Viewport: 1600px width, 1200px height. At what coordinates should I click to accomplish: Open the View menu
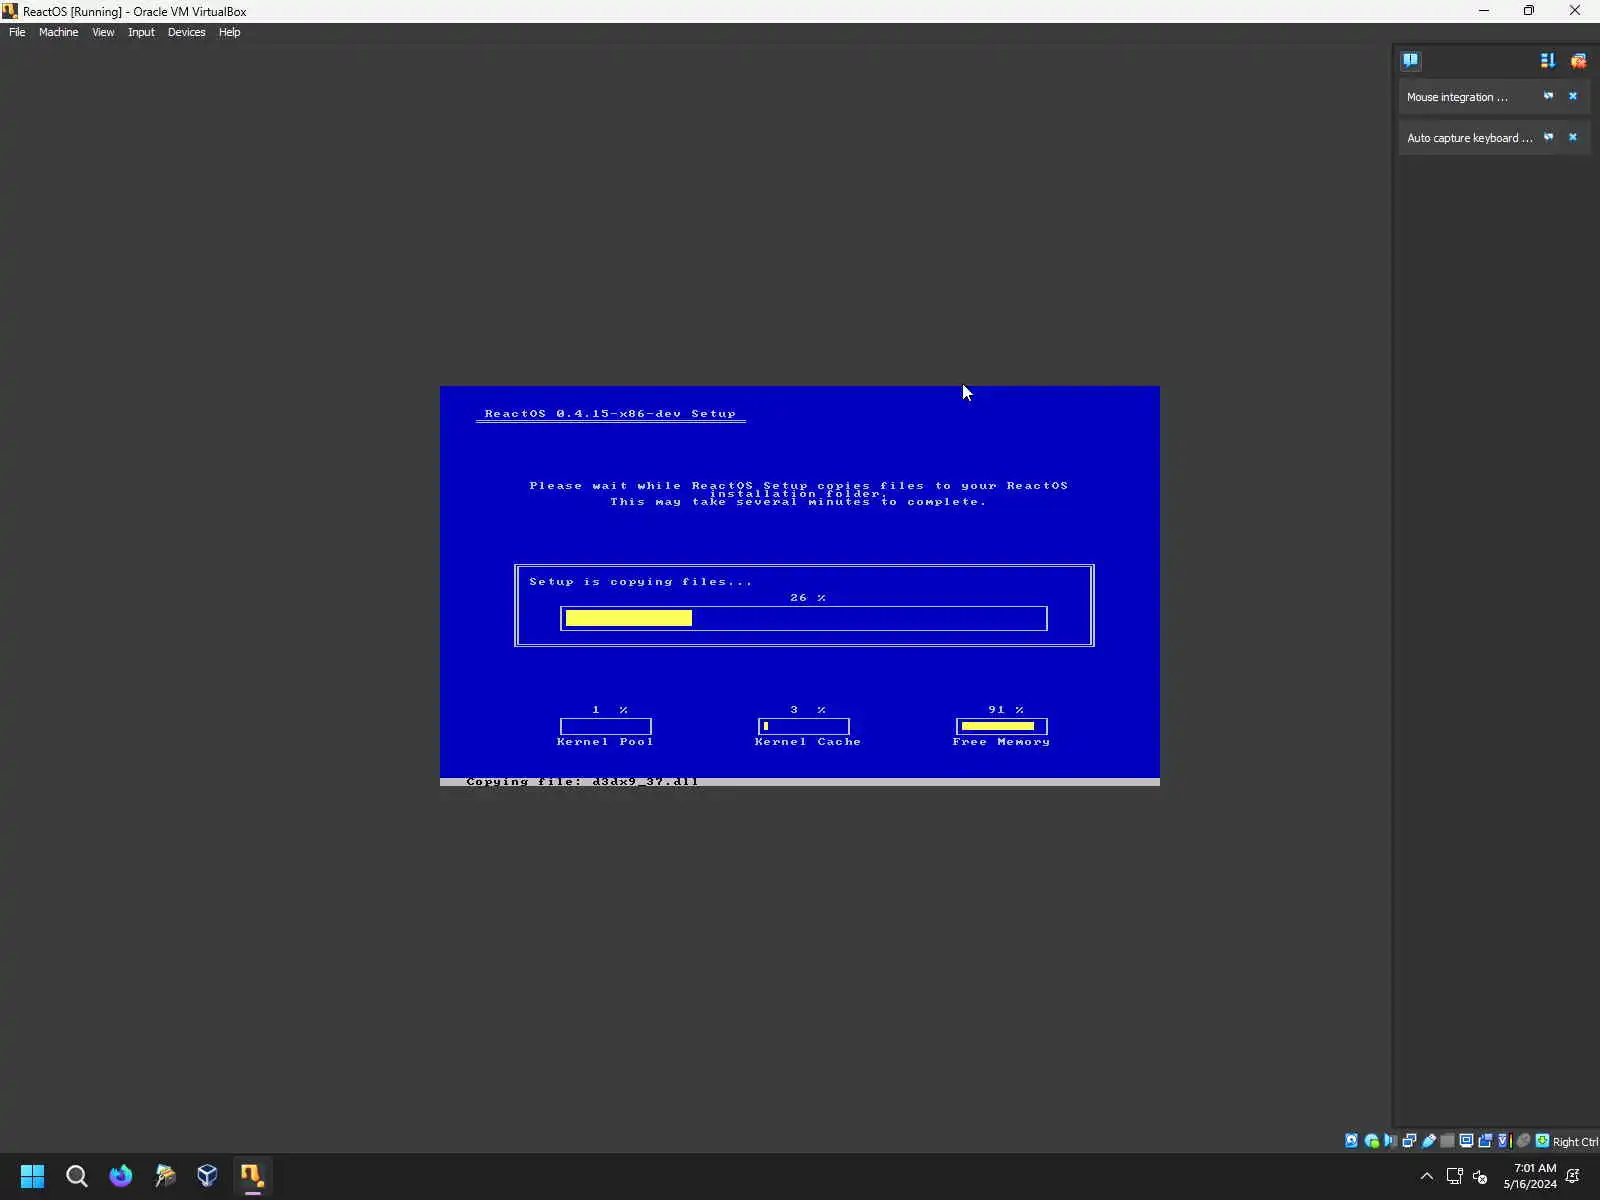[x=103, y=32]
